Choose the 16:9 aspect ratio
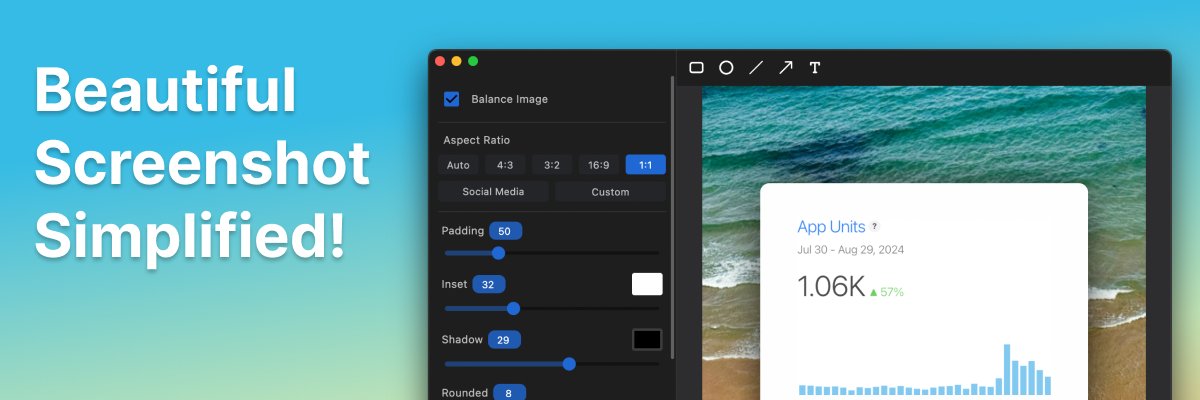The image size is (1200, 400). point(599,165)
